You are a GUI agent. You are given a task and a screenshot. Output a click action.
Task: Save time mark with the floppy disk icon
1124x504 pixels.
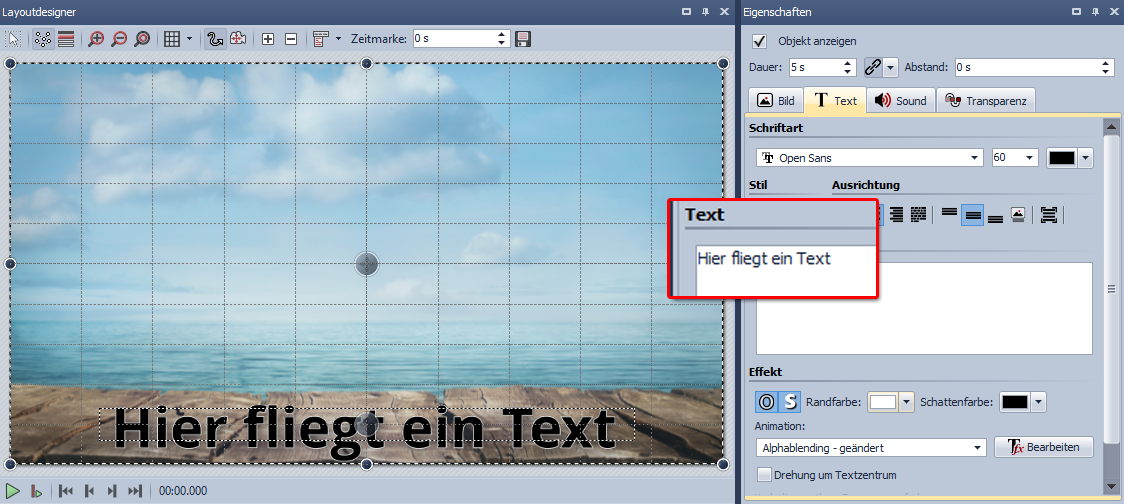[x=523, y=39]
